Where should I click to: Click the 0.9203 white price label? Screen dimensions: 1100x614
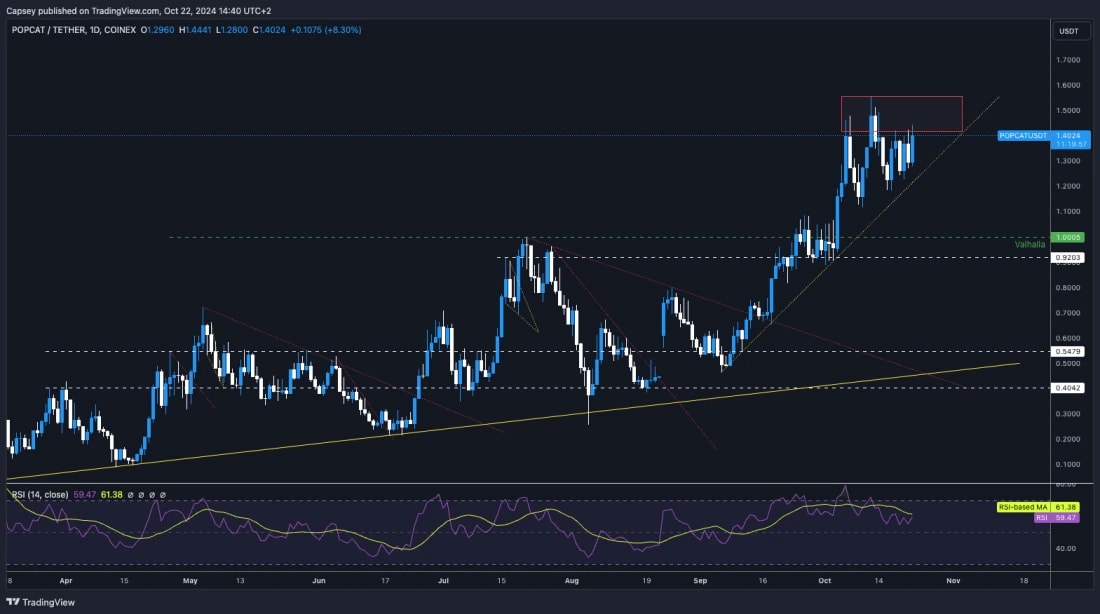pos(1069,257)
